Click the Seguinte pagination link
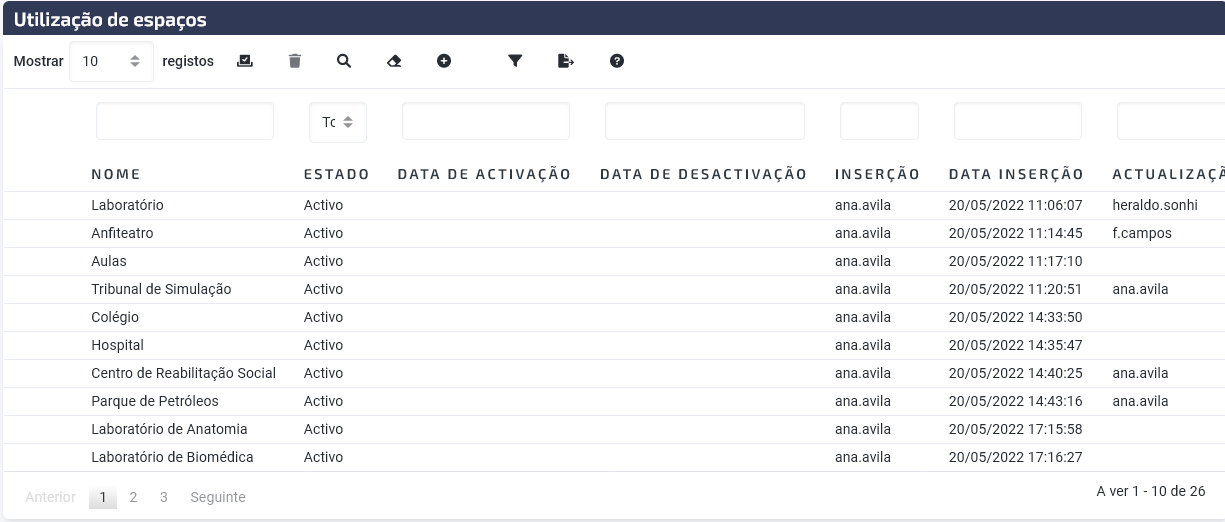 [x=218, y=497]
